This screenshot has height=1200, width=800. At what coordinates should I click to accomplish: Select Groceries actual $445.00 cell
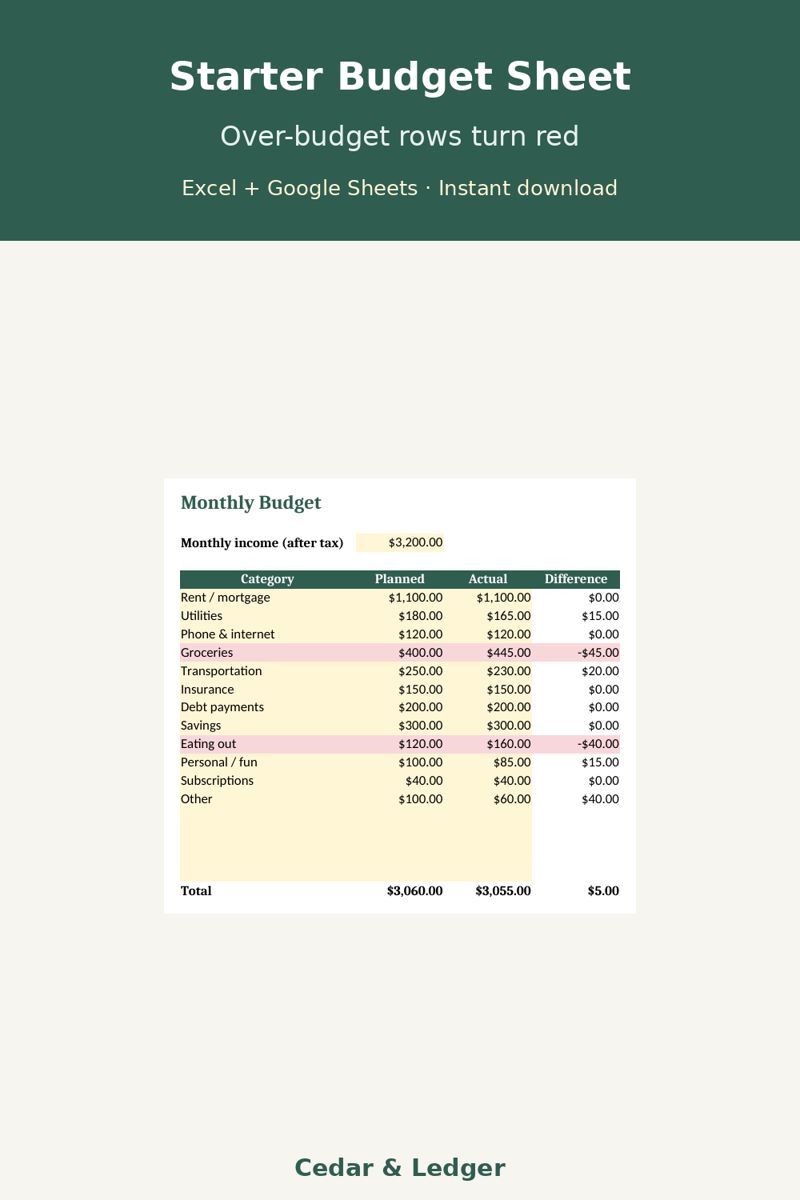(488, 653)
